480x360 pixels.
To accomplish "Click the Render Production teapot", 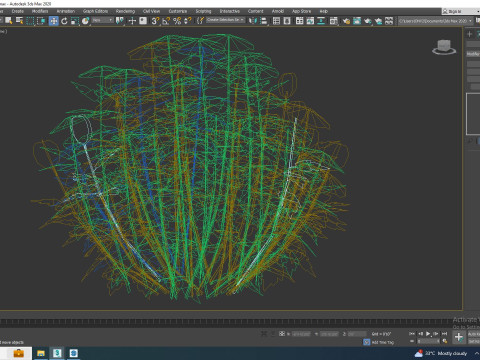I will pos(367,21).
